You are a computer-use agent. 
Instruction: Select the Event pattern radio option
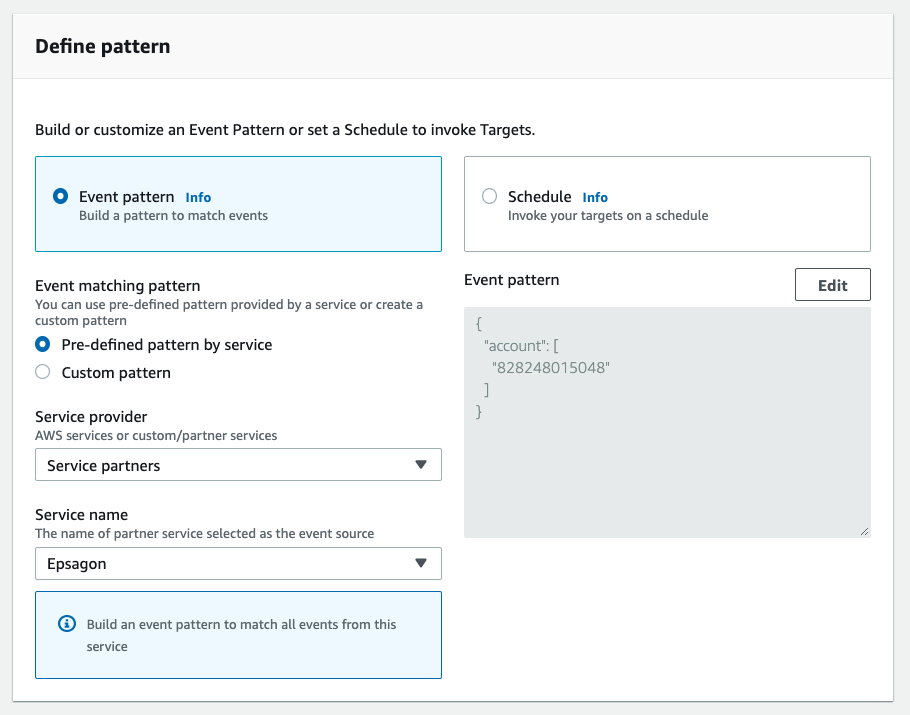point(61,197)
